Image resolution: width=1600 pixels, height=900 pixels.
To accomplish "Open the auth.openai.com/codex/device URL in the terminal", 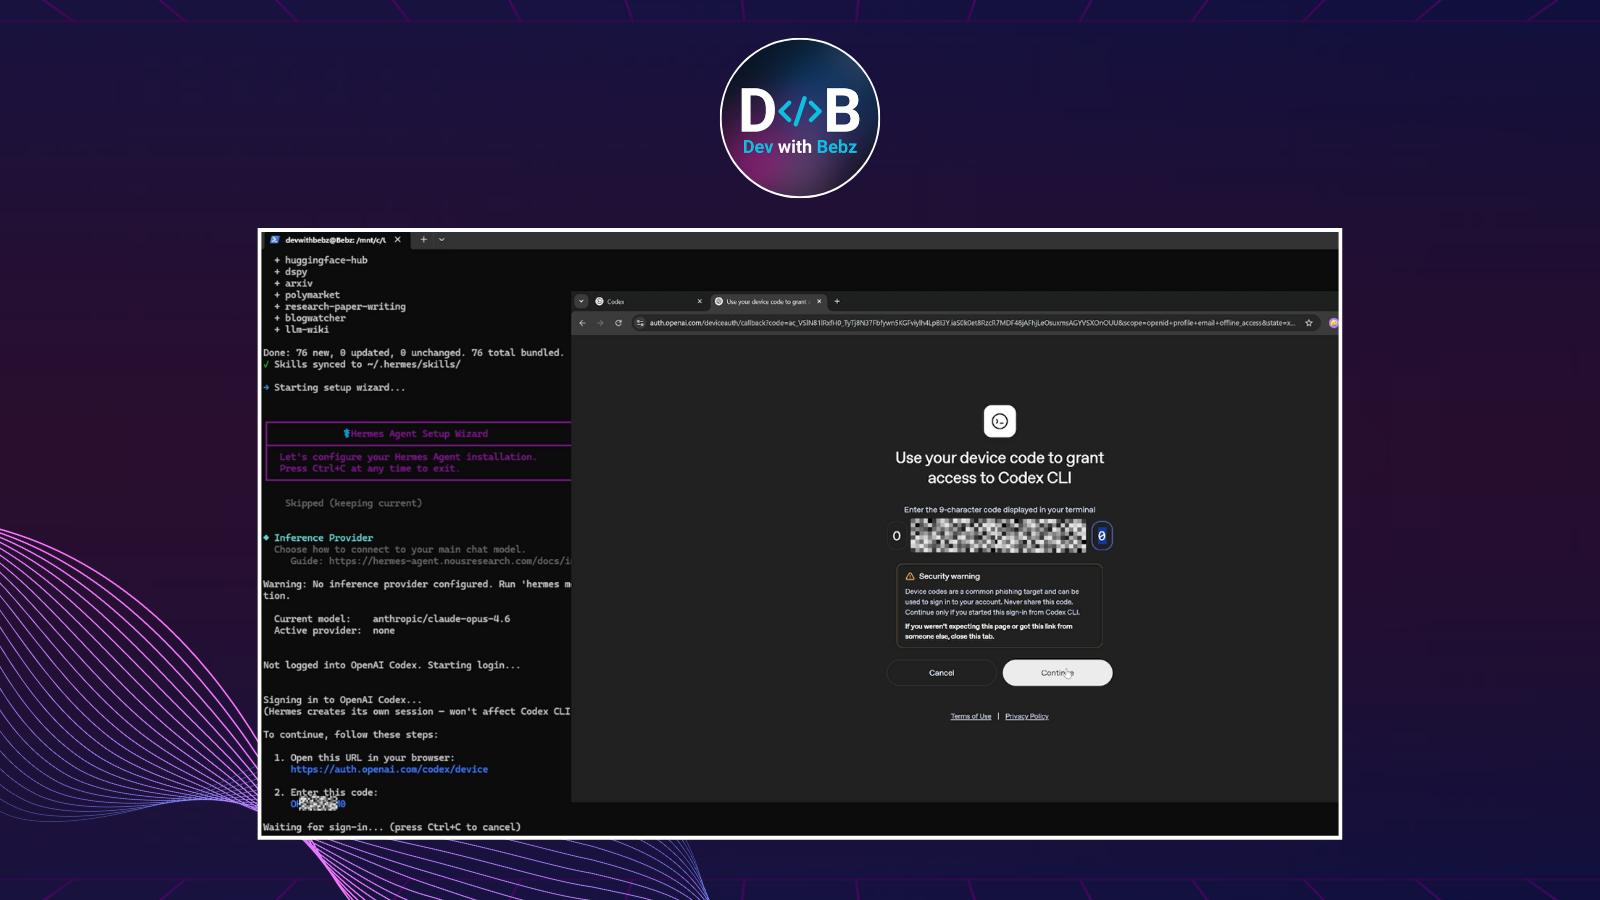I will tap(389, 770).
